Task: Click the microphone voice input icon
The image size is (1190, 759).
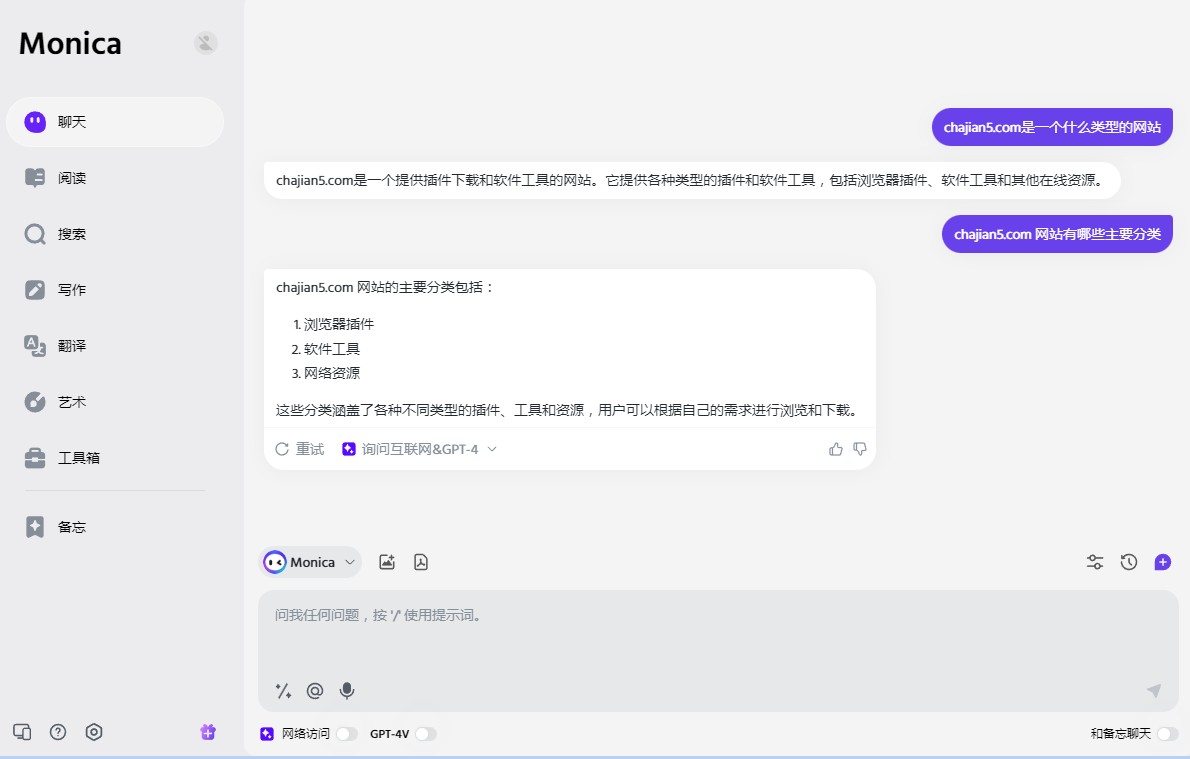Action: click(x=347, y=691)
